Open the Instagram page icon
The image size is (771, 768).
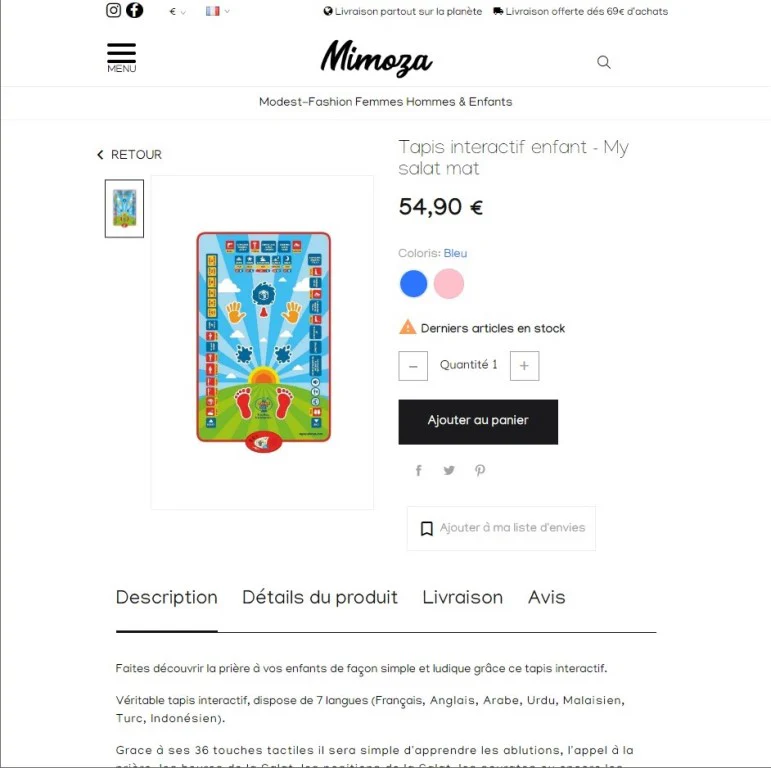tap(113, 10)
